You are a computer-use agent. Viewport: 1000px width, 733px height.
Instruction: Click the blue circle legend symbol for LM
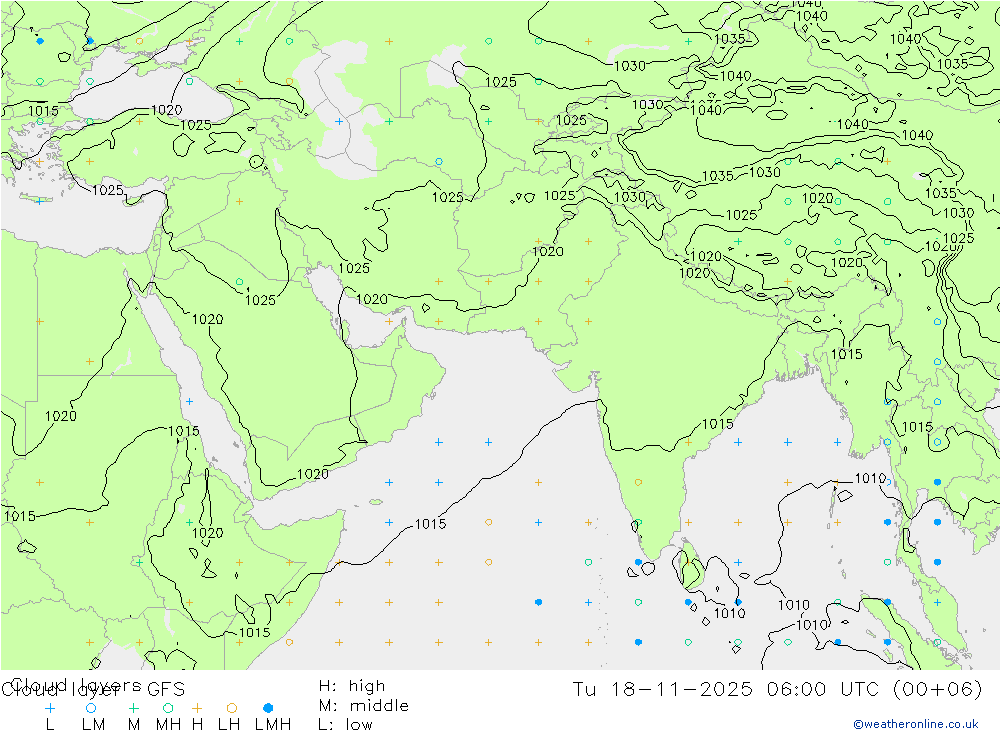point(91,707)
